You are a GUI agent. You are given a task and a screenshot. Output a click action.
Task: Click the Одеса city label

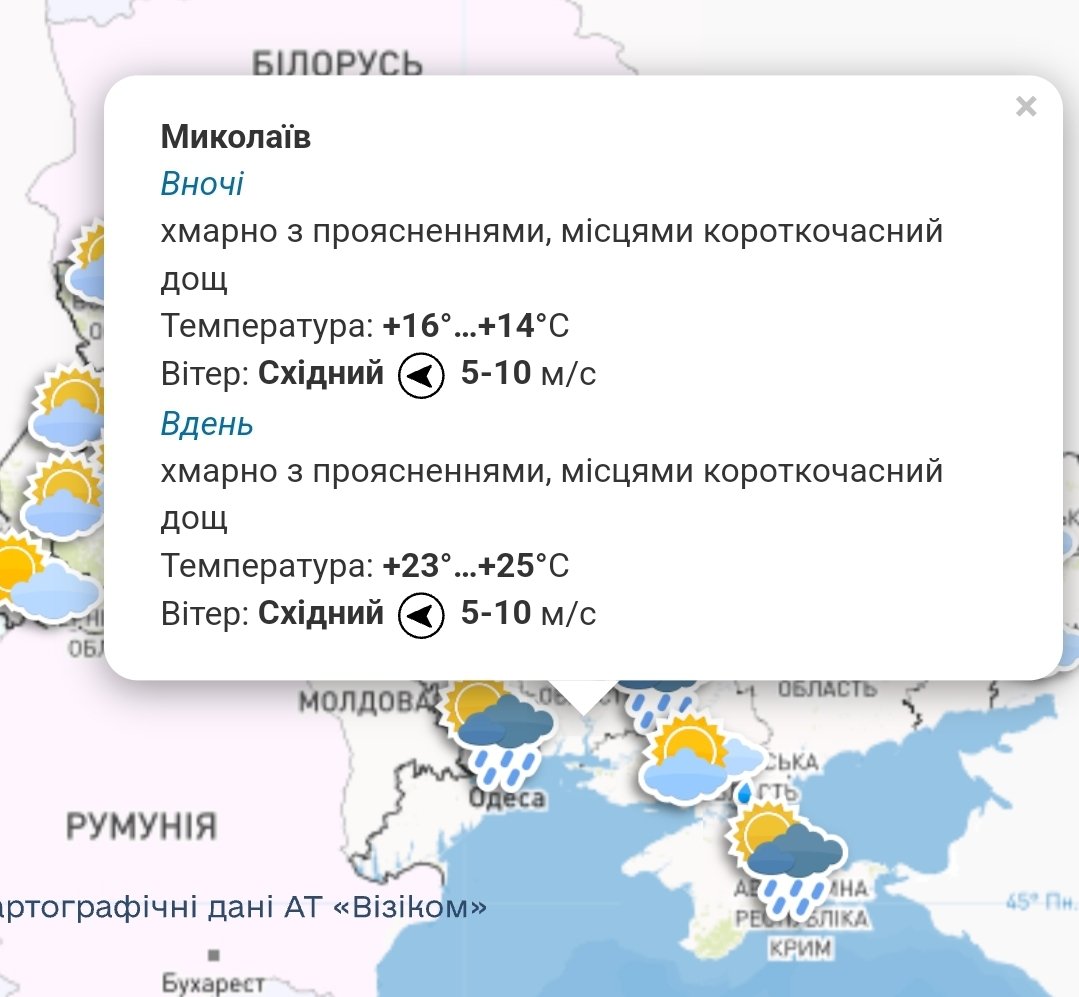pos(508,798)
